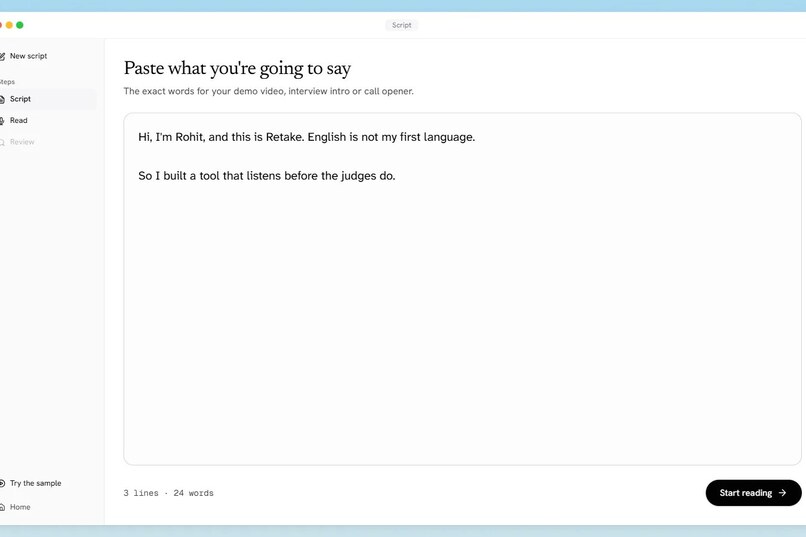Click the yellow minimize window button
This screenshot has width=806, height=537.
tap(9, 25)
